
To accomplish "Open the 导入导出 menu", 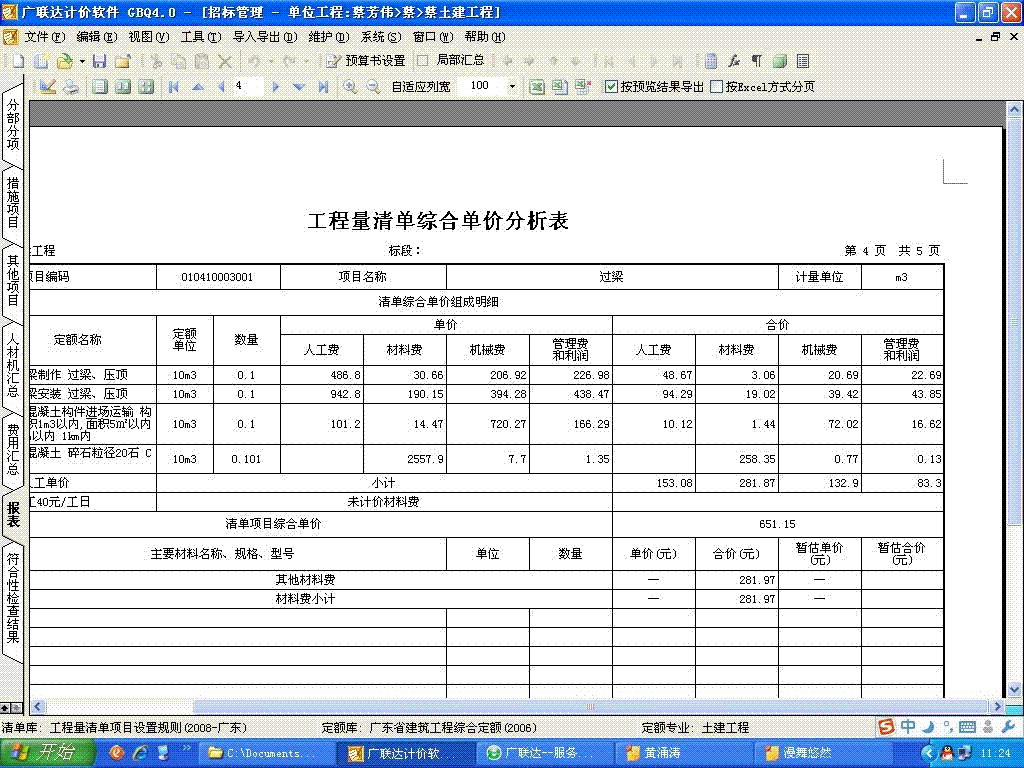I will click(x=264, y=36).
